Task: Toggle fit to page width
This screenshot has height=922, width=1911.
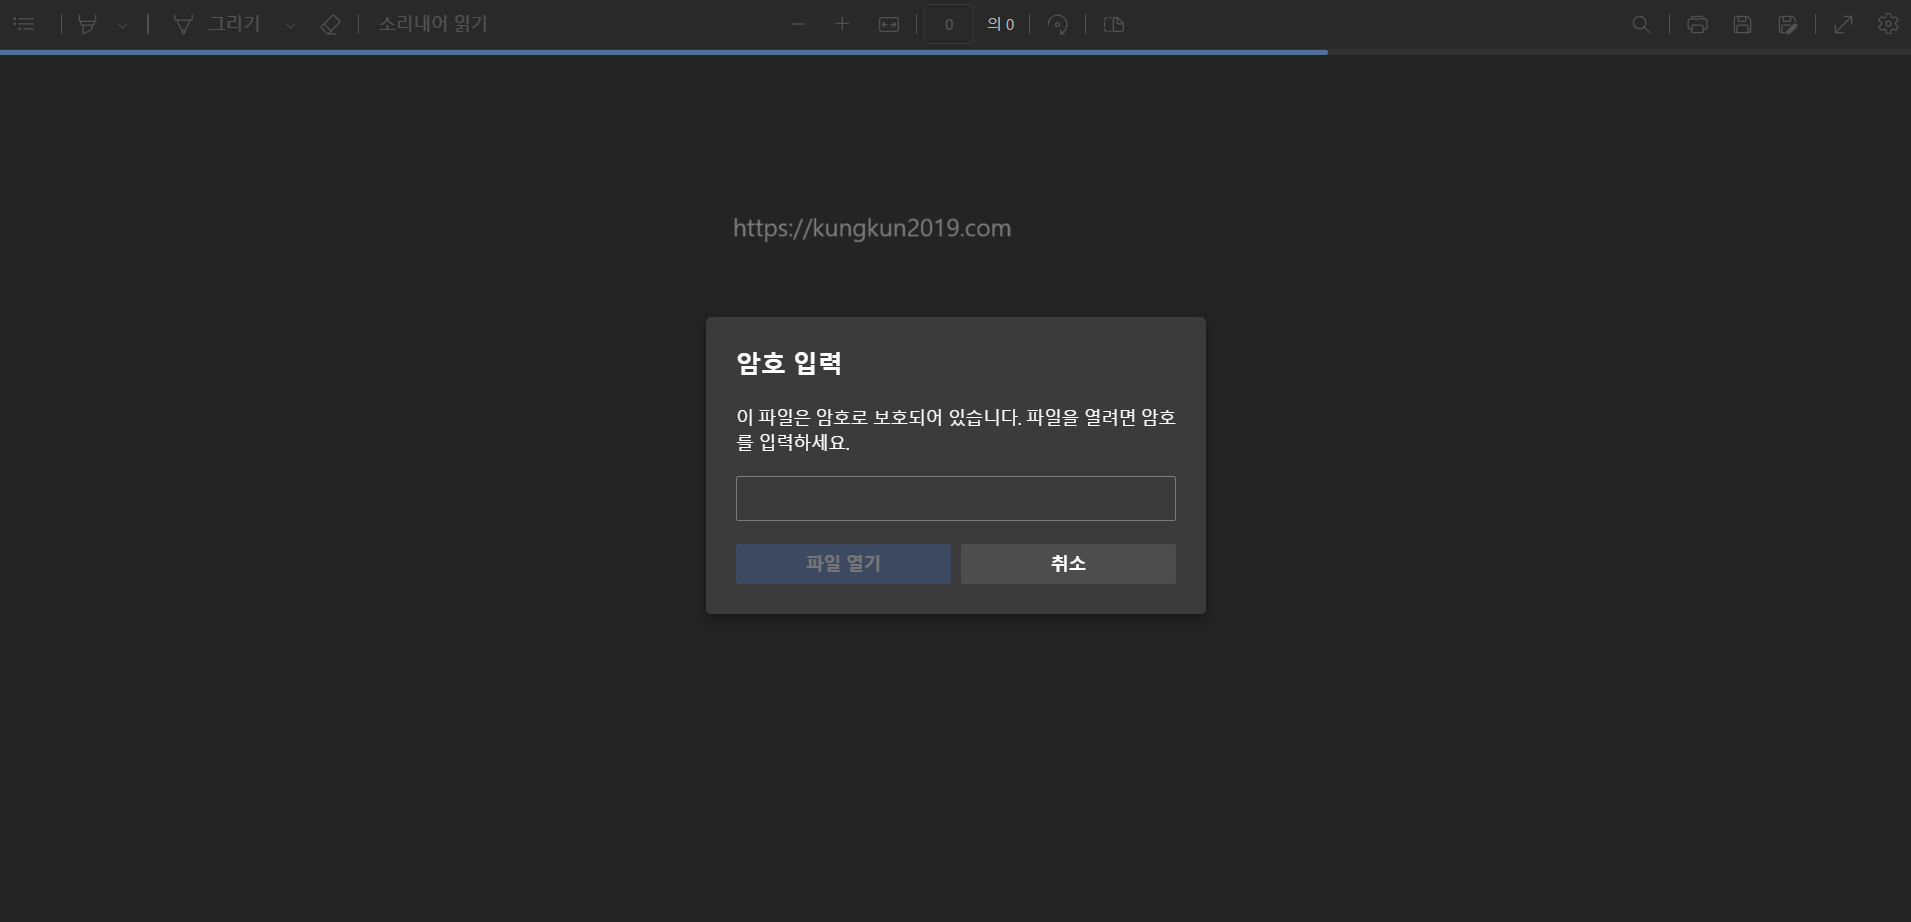Action: coord(890,24)
